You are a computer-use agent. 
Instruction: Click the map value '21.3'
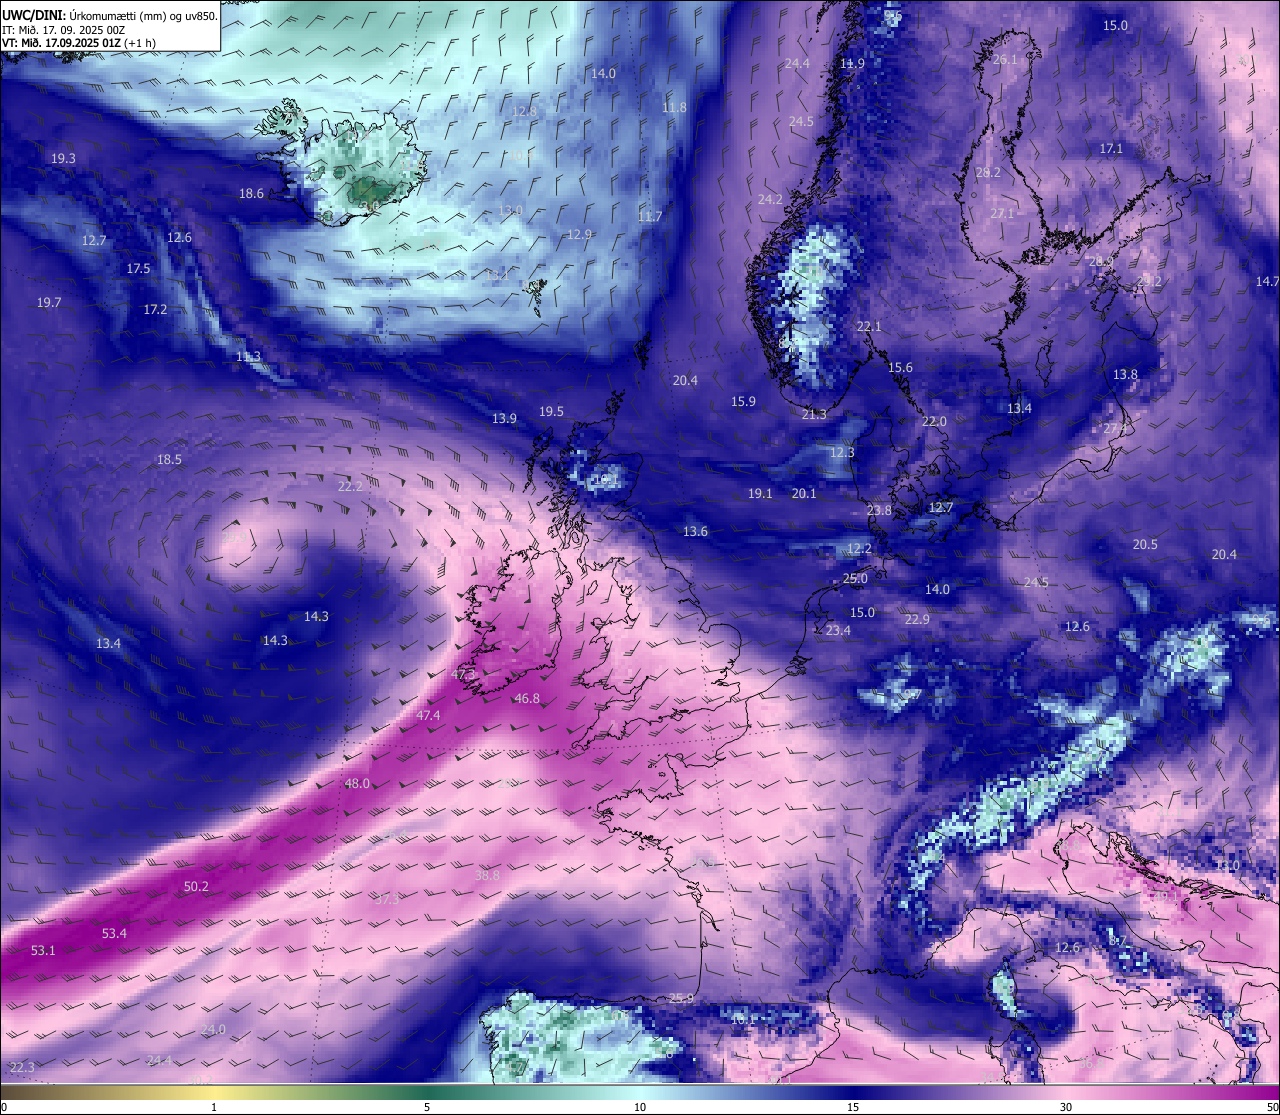click(814, 414)
